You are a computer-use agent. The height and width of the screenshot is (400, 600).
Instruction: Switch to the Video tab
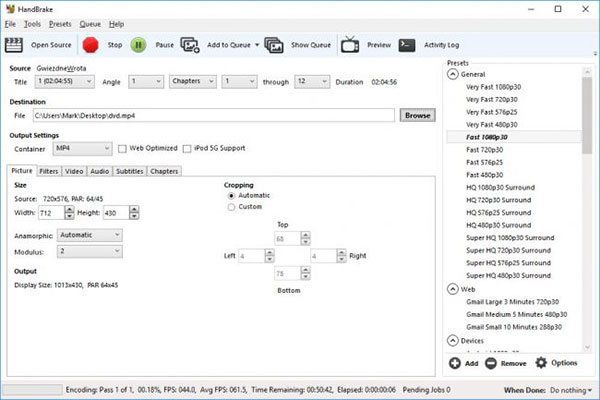pos(74,171)
